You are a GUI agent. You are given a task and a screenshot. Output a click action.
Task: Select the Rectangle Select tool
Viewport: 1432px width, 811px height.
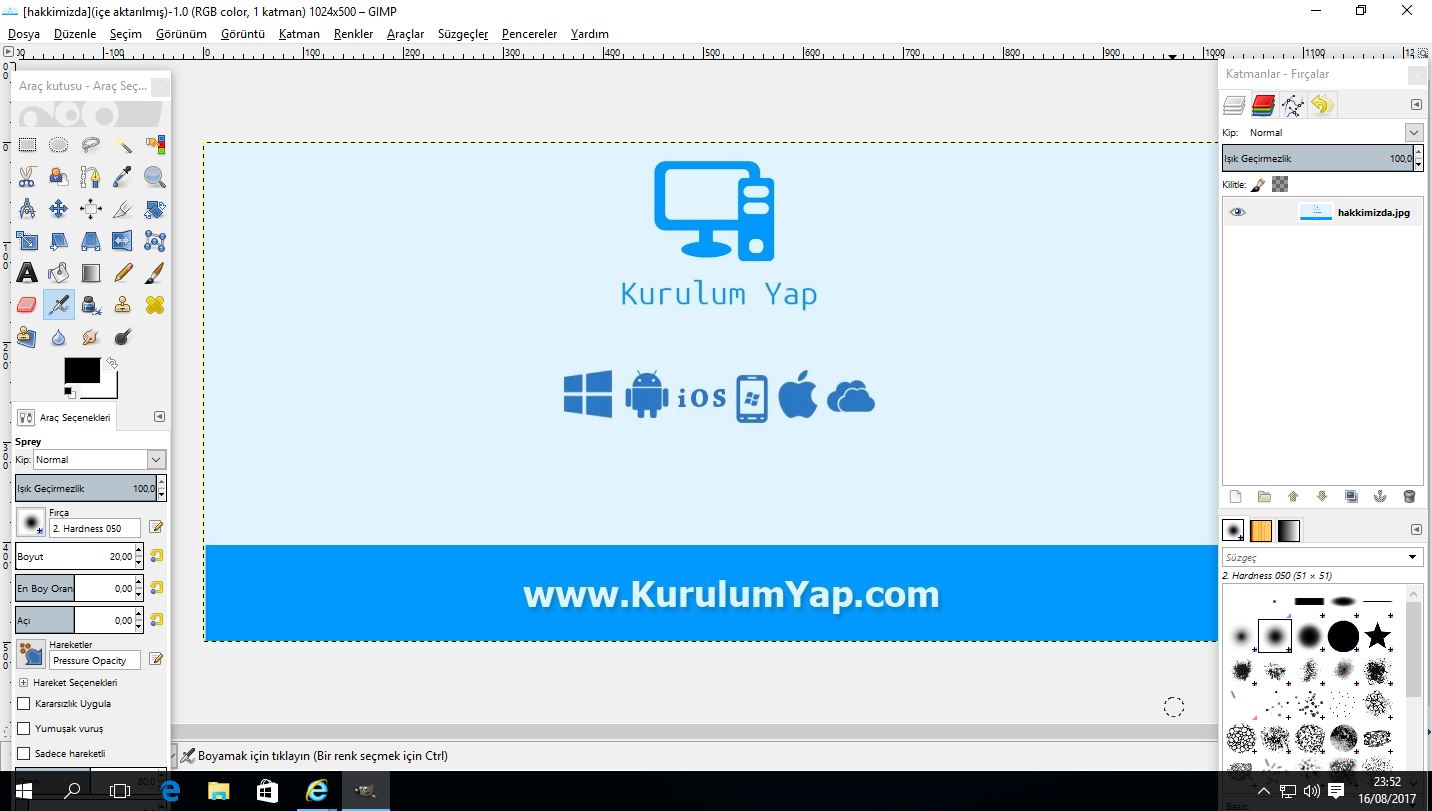click(27, 145)
